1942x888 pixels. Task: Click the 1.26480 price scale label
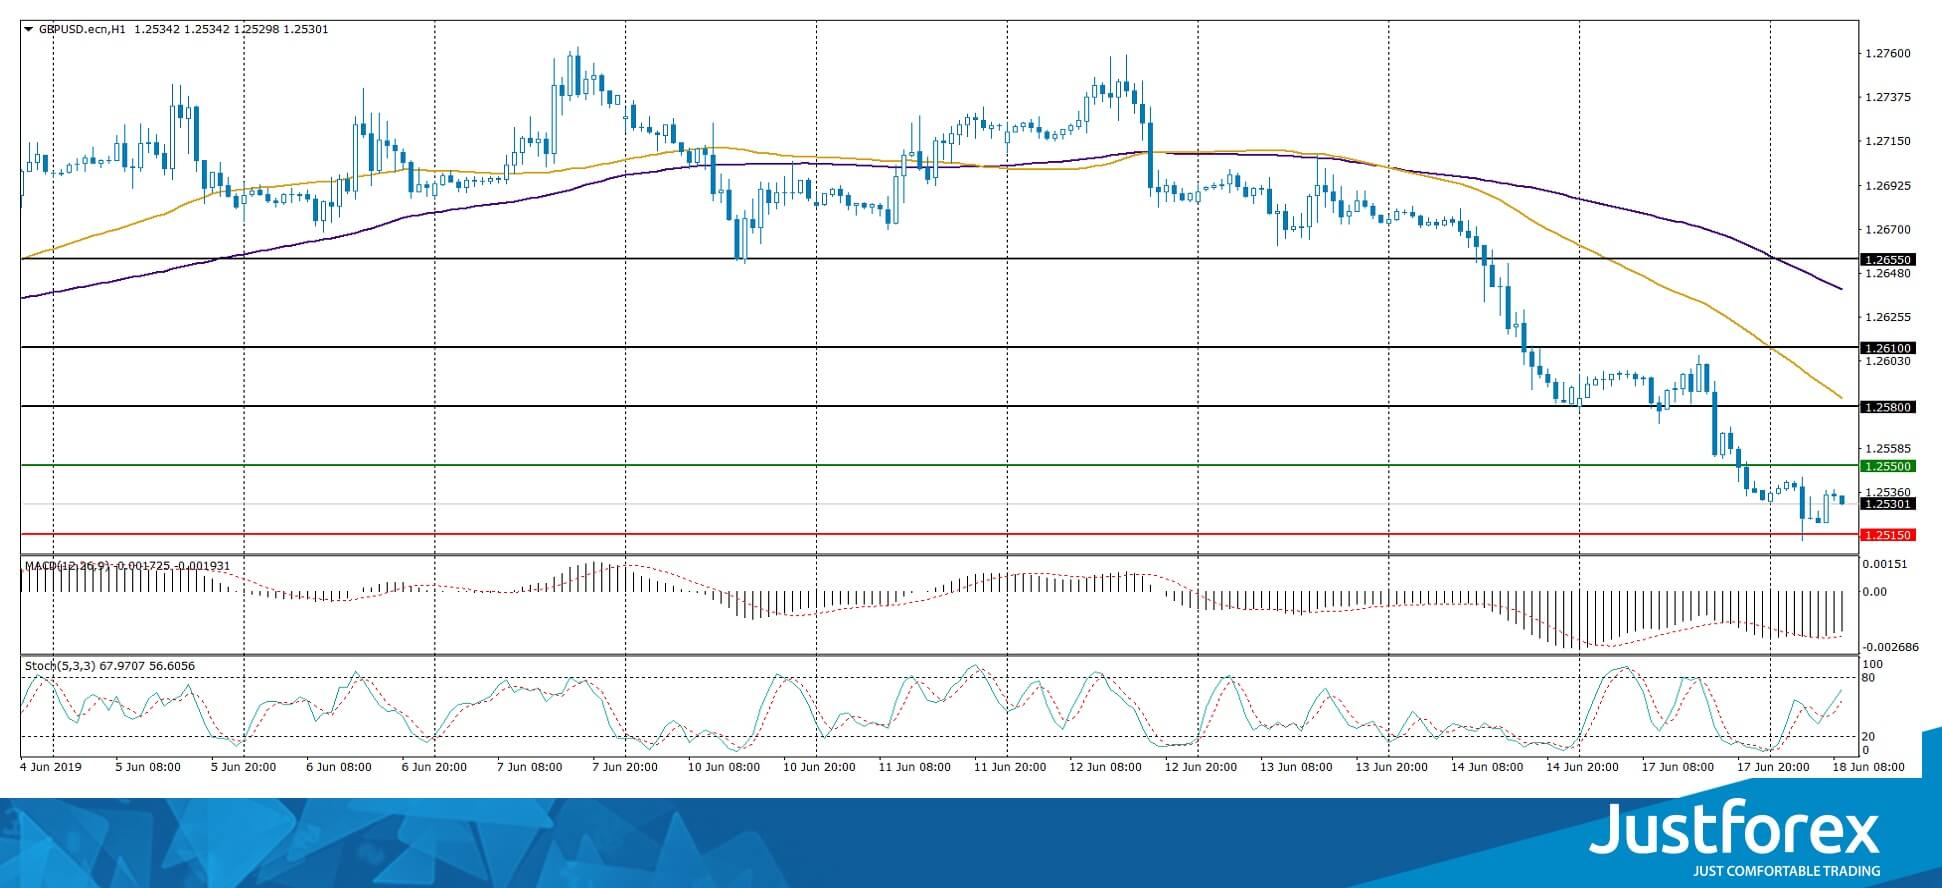[x=1888, y=273]
